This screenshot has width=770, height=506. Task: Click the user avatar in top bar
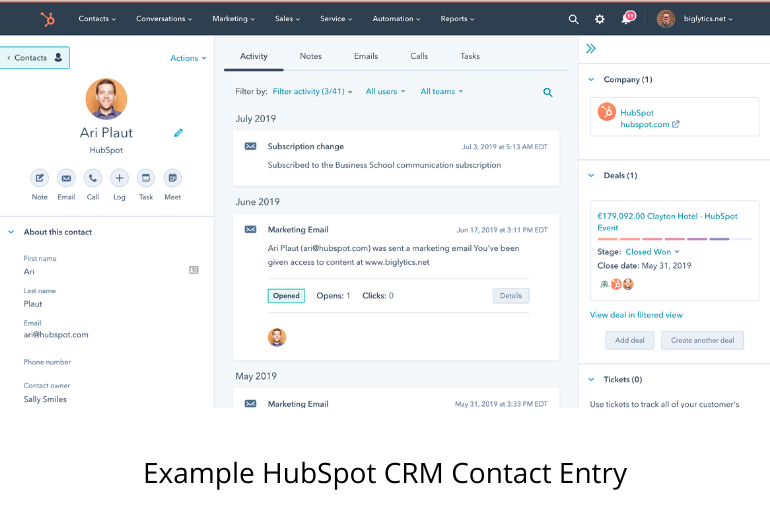(x=666, y=19)
